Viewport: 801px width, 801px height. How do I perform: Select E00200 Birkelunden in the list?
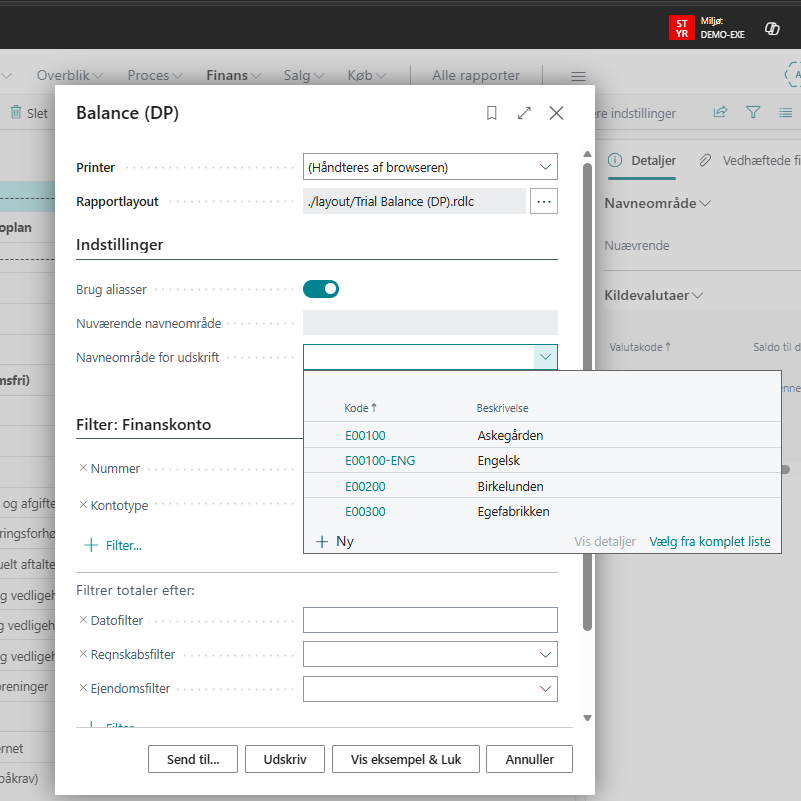pyautogui.click(x=542, y=486)
